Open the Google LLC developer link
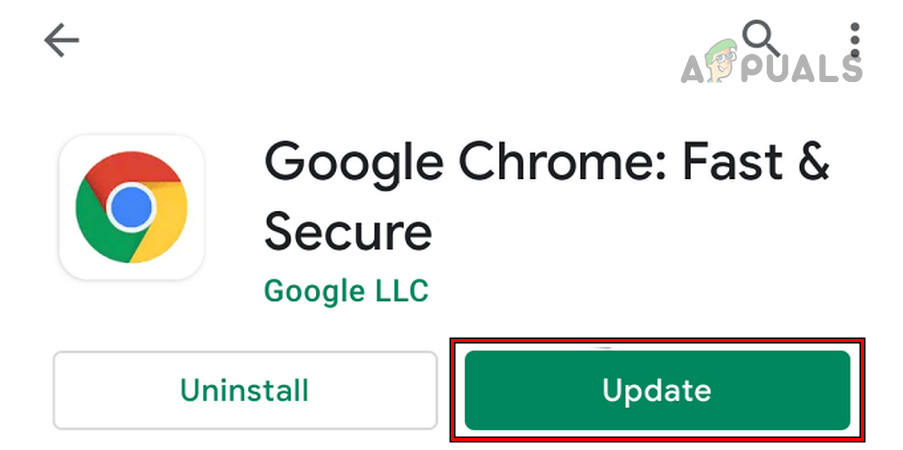 346,290
